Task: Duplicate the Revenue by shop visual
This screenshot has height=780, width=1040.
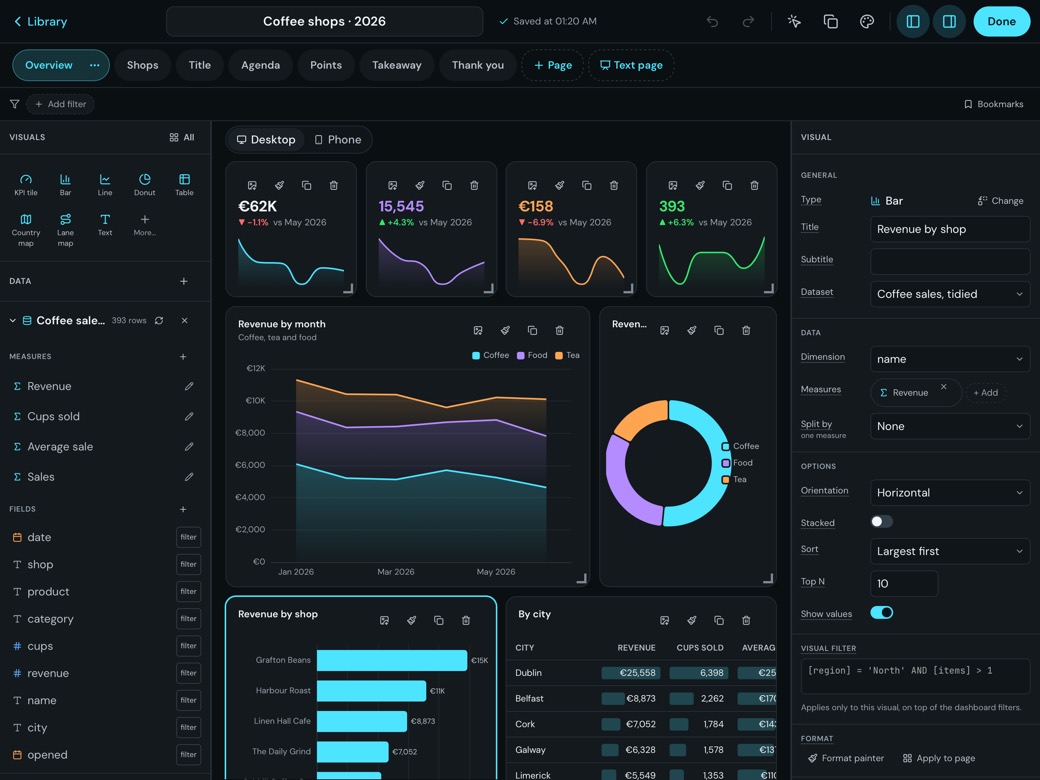Action: click(438, 620)
